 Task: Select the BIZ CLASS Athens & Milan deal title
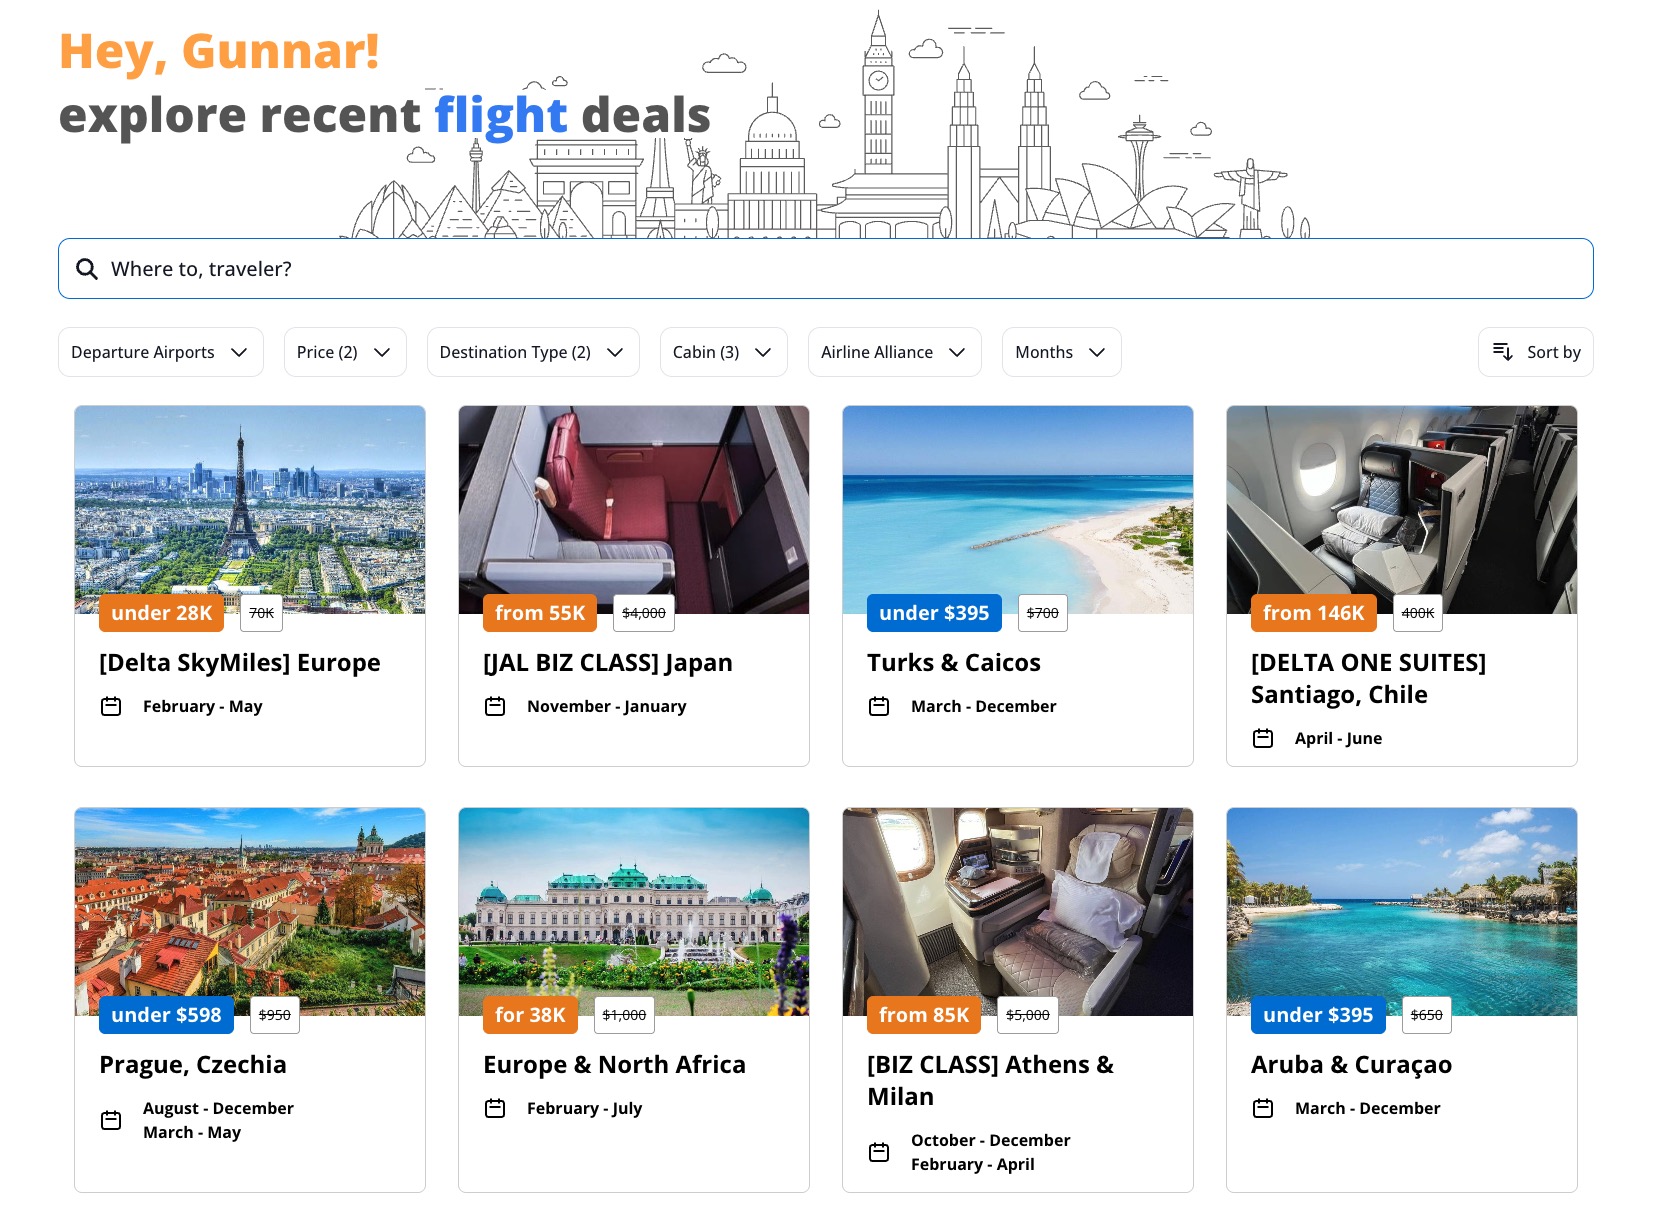(990, 1080)
